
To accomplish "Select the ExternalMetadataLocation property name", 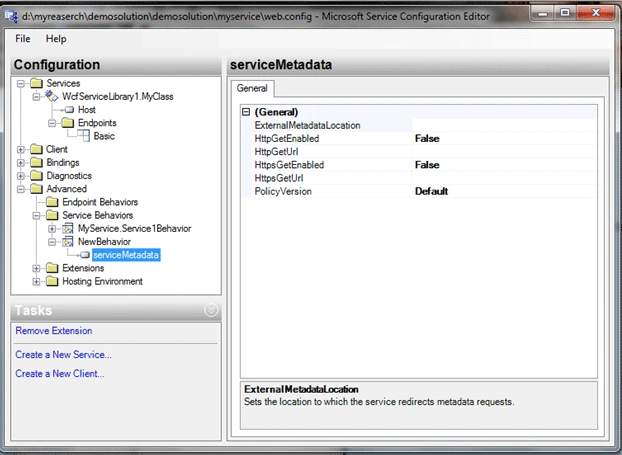I will coord(307,125).
